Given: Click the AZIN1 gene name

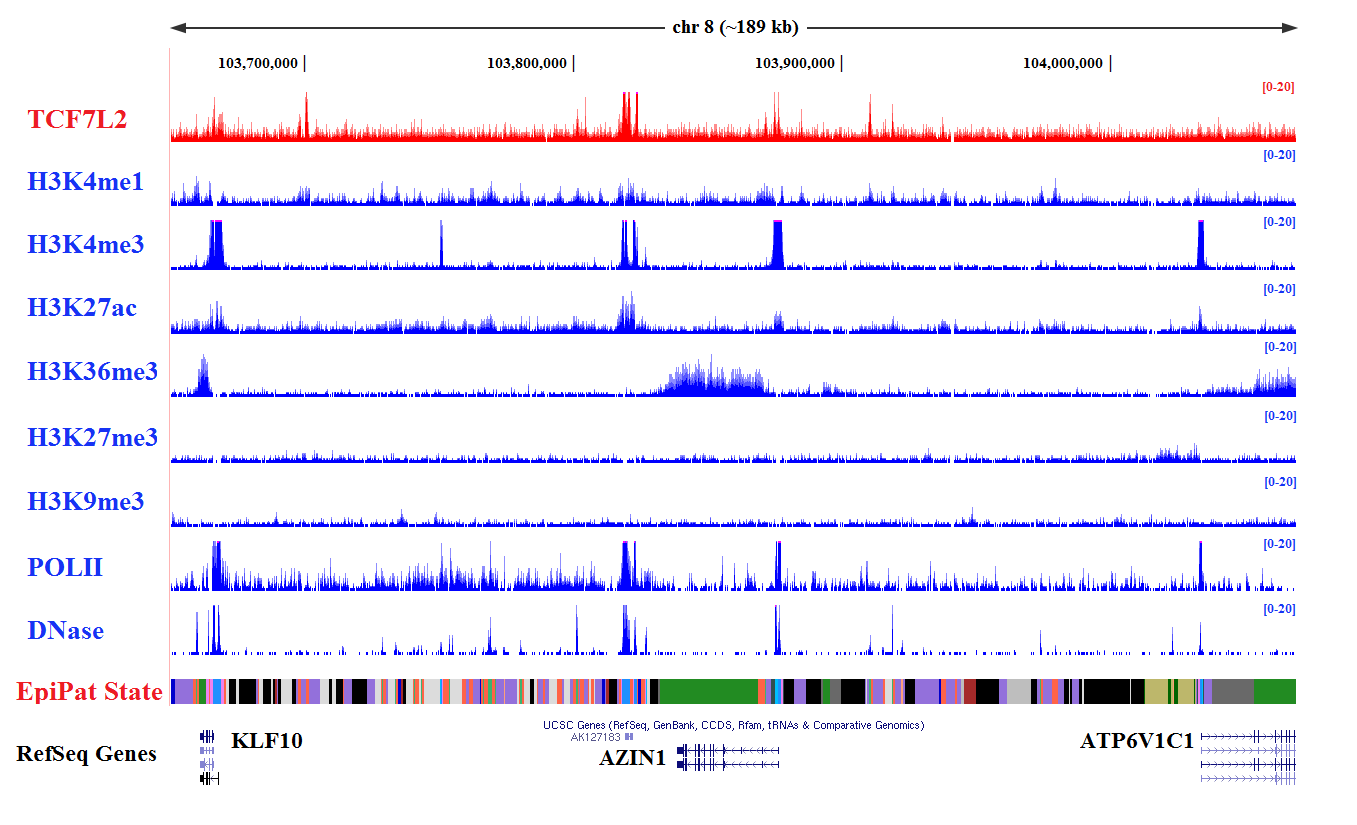Looking at the screenshot, I should point(632,758).
